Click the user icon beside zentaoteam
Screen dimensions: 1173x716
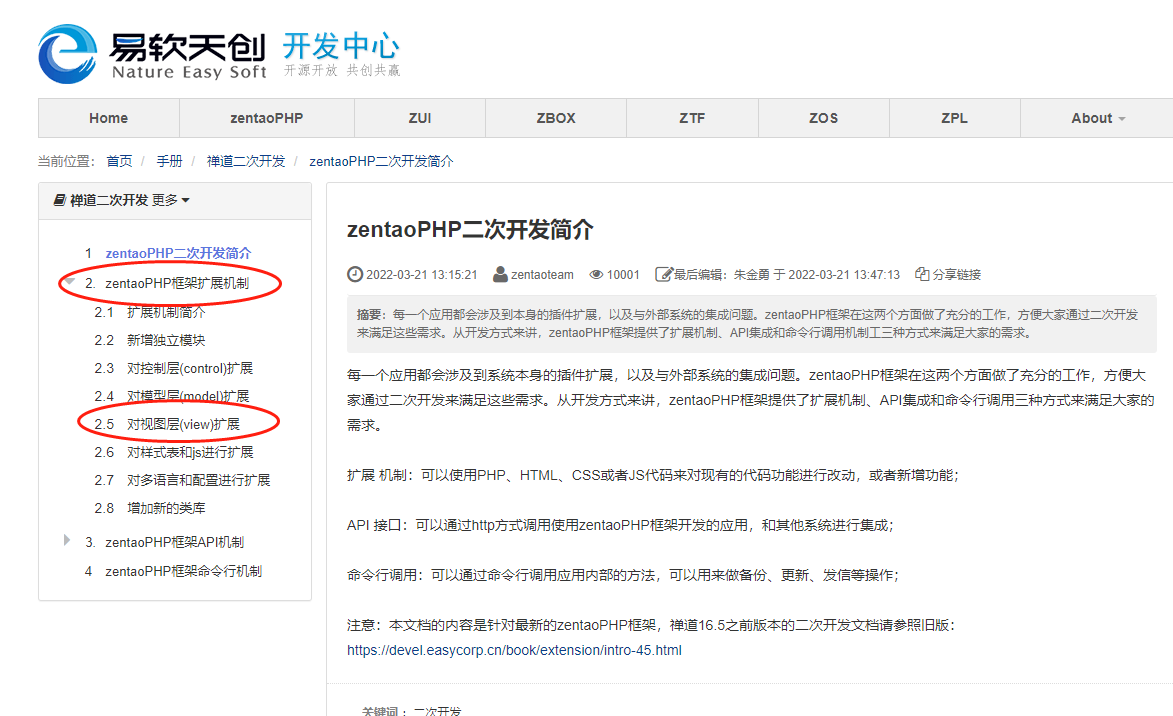click(500, 275)
